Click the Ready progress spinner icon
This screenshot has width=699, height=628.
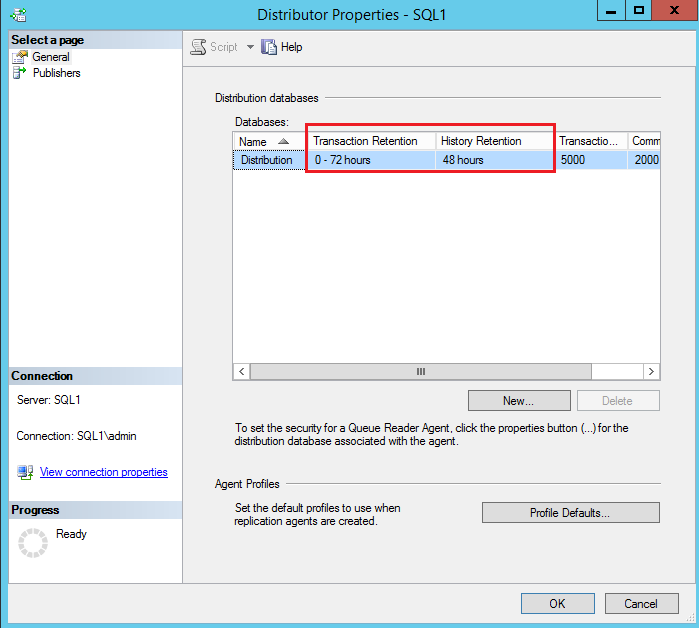click(33, 543)
